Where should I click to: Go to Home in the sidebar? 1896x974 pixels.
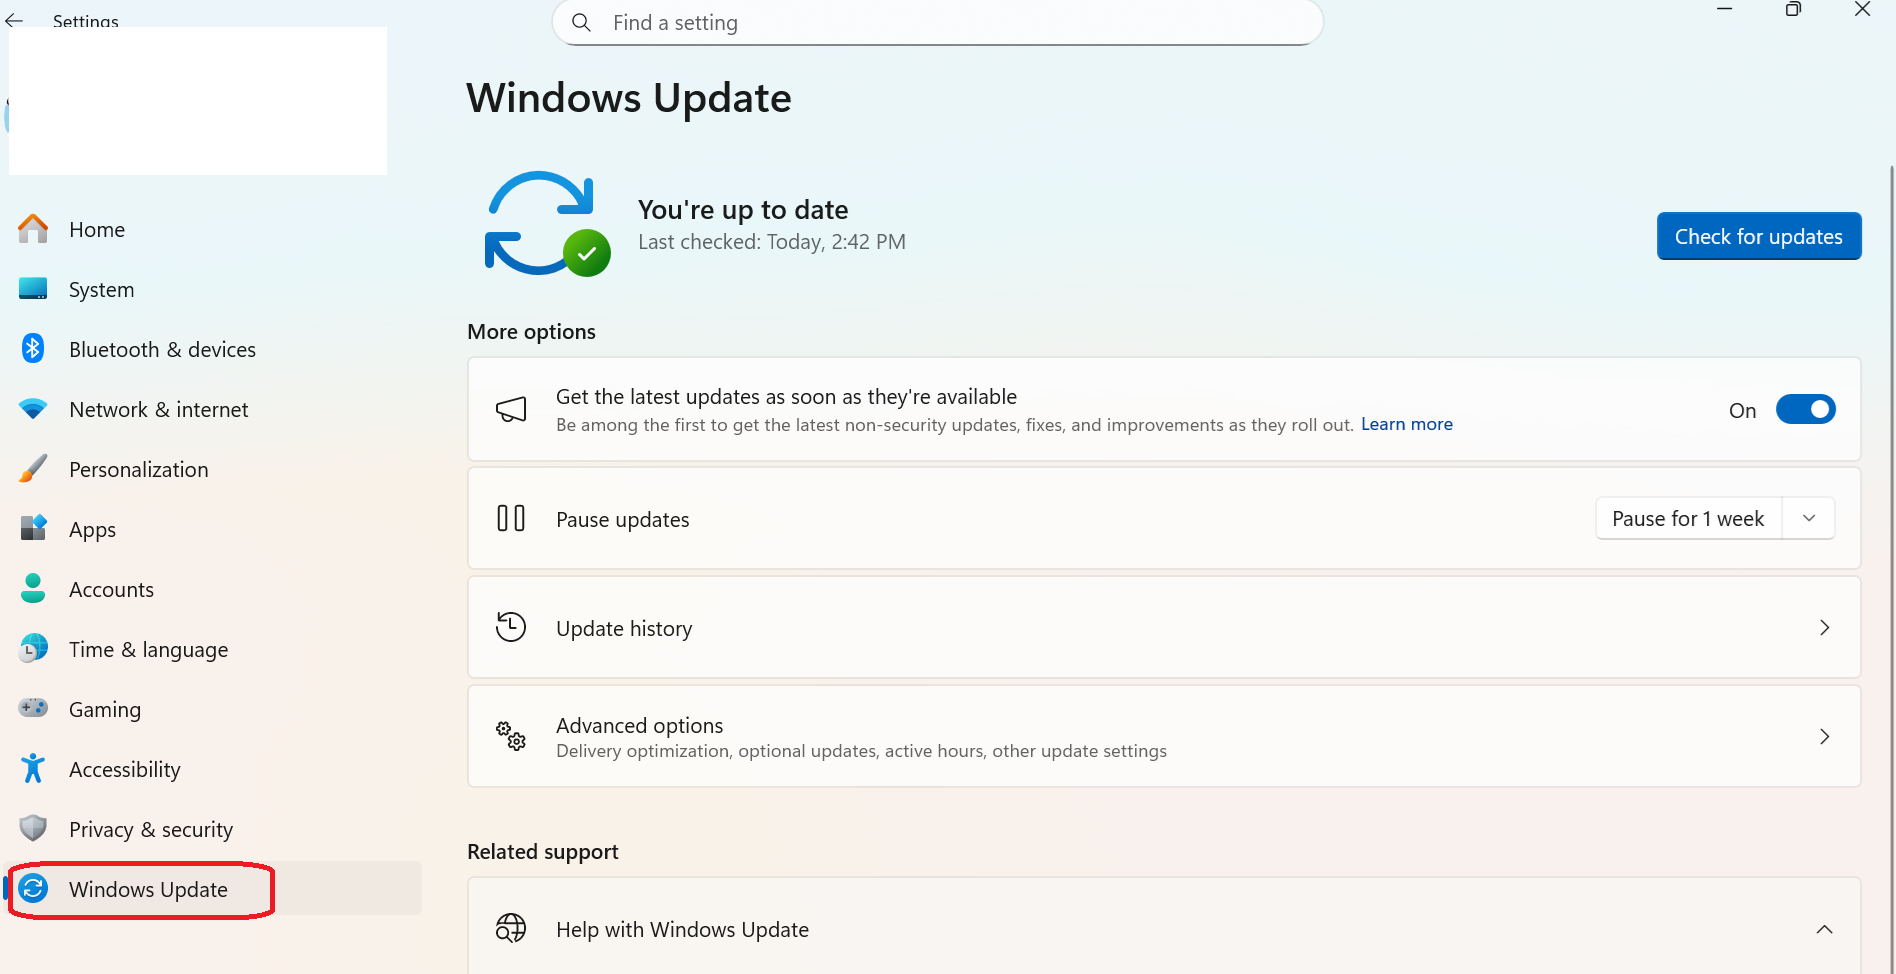point(214,229)
